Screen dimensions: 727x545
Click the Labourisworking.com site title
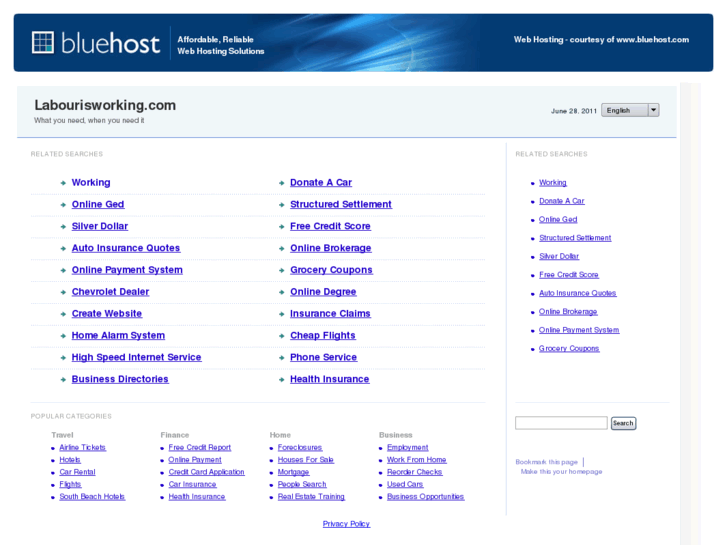105,105
